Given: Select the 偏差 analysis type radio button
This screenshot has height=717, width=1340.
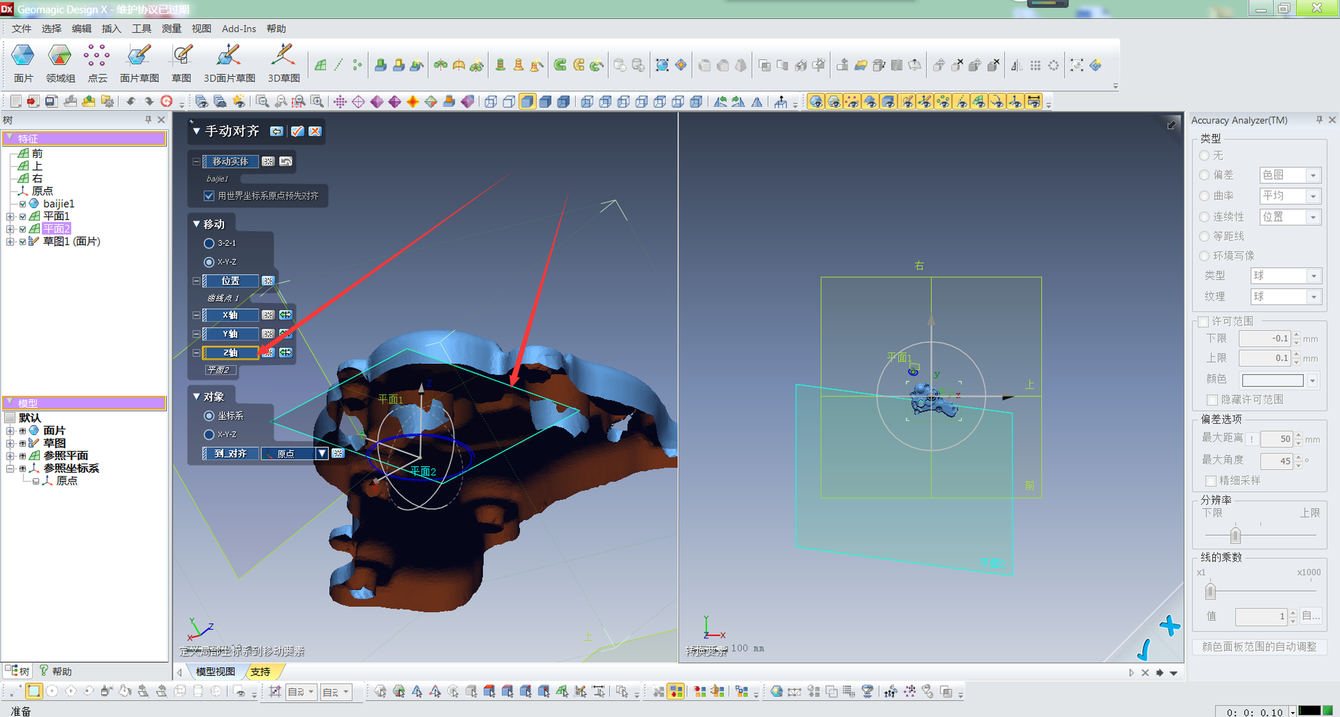Looking at the screenshot, I should (1203, 175).
